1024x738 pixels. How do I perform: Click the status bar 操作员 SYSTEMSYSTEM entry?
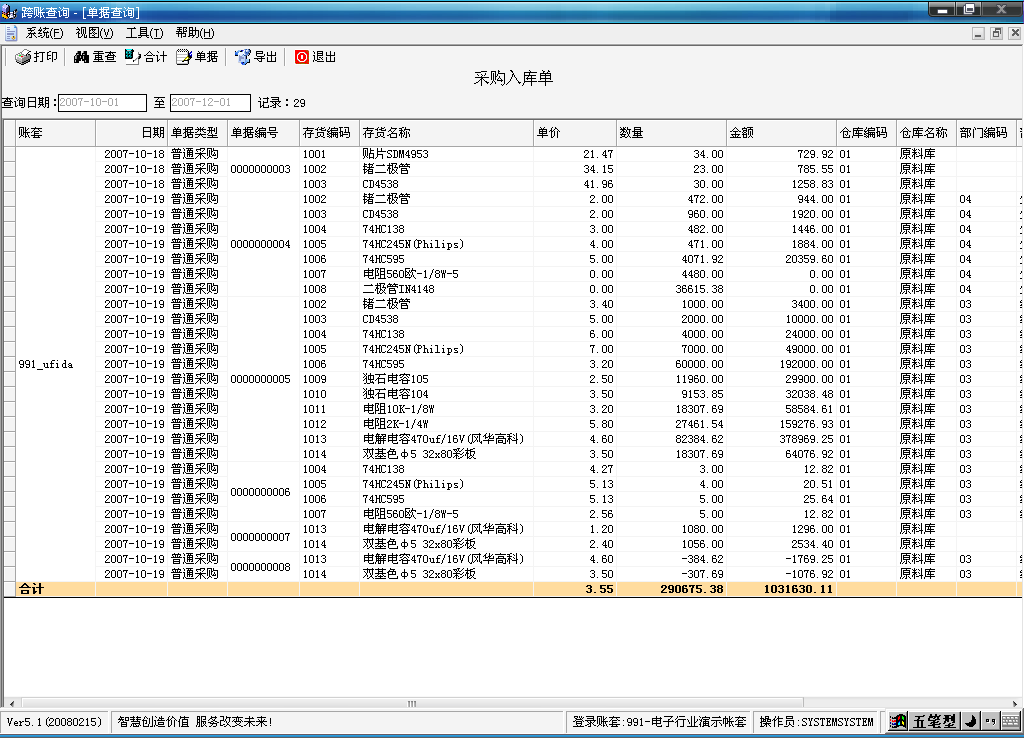click(x=816, y=722)
